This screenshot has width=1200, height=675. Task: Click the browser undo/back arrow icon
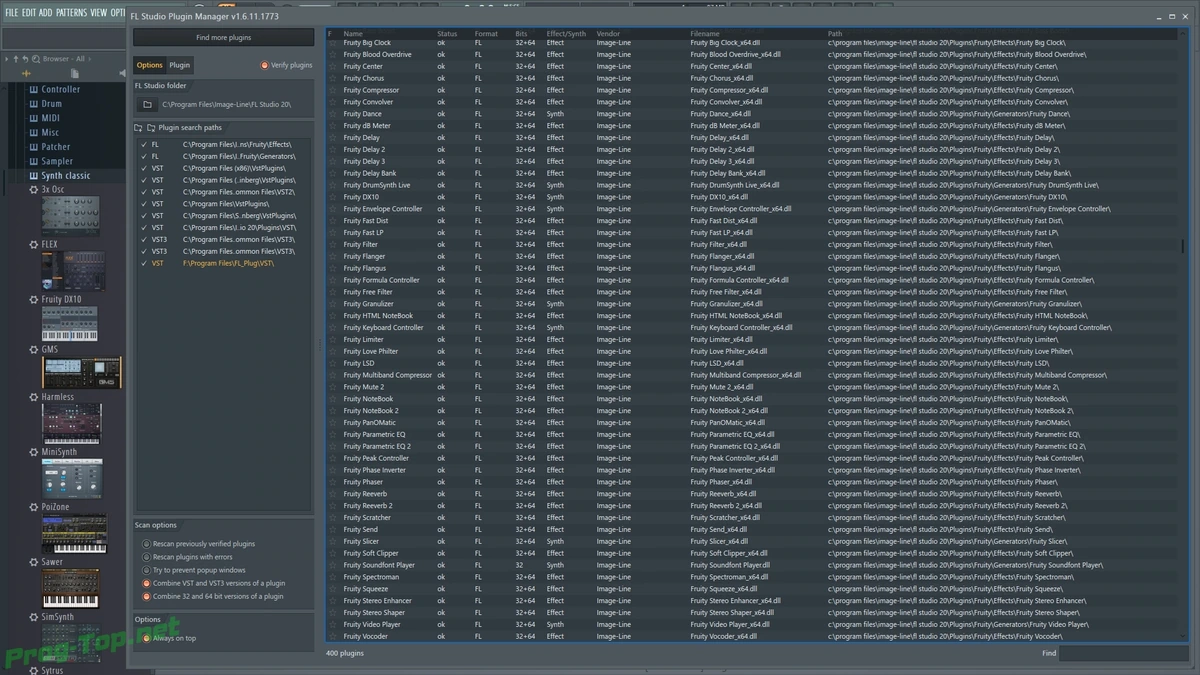[x=25, y=59]
